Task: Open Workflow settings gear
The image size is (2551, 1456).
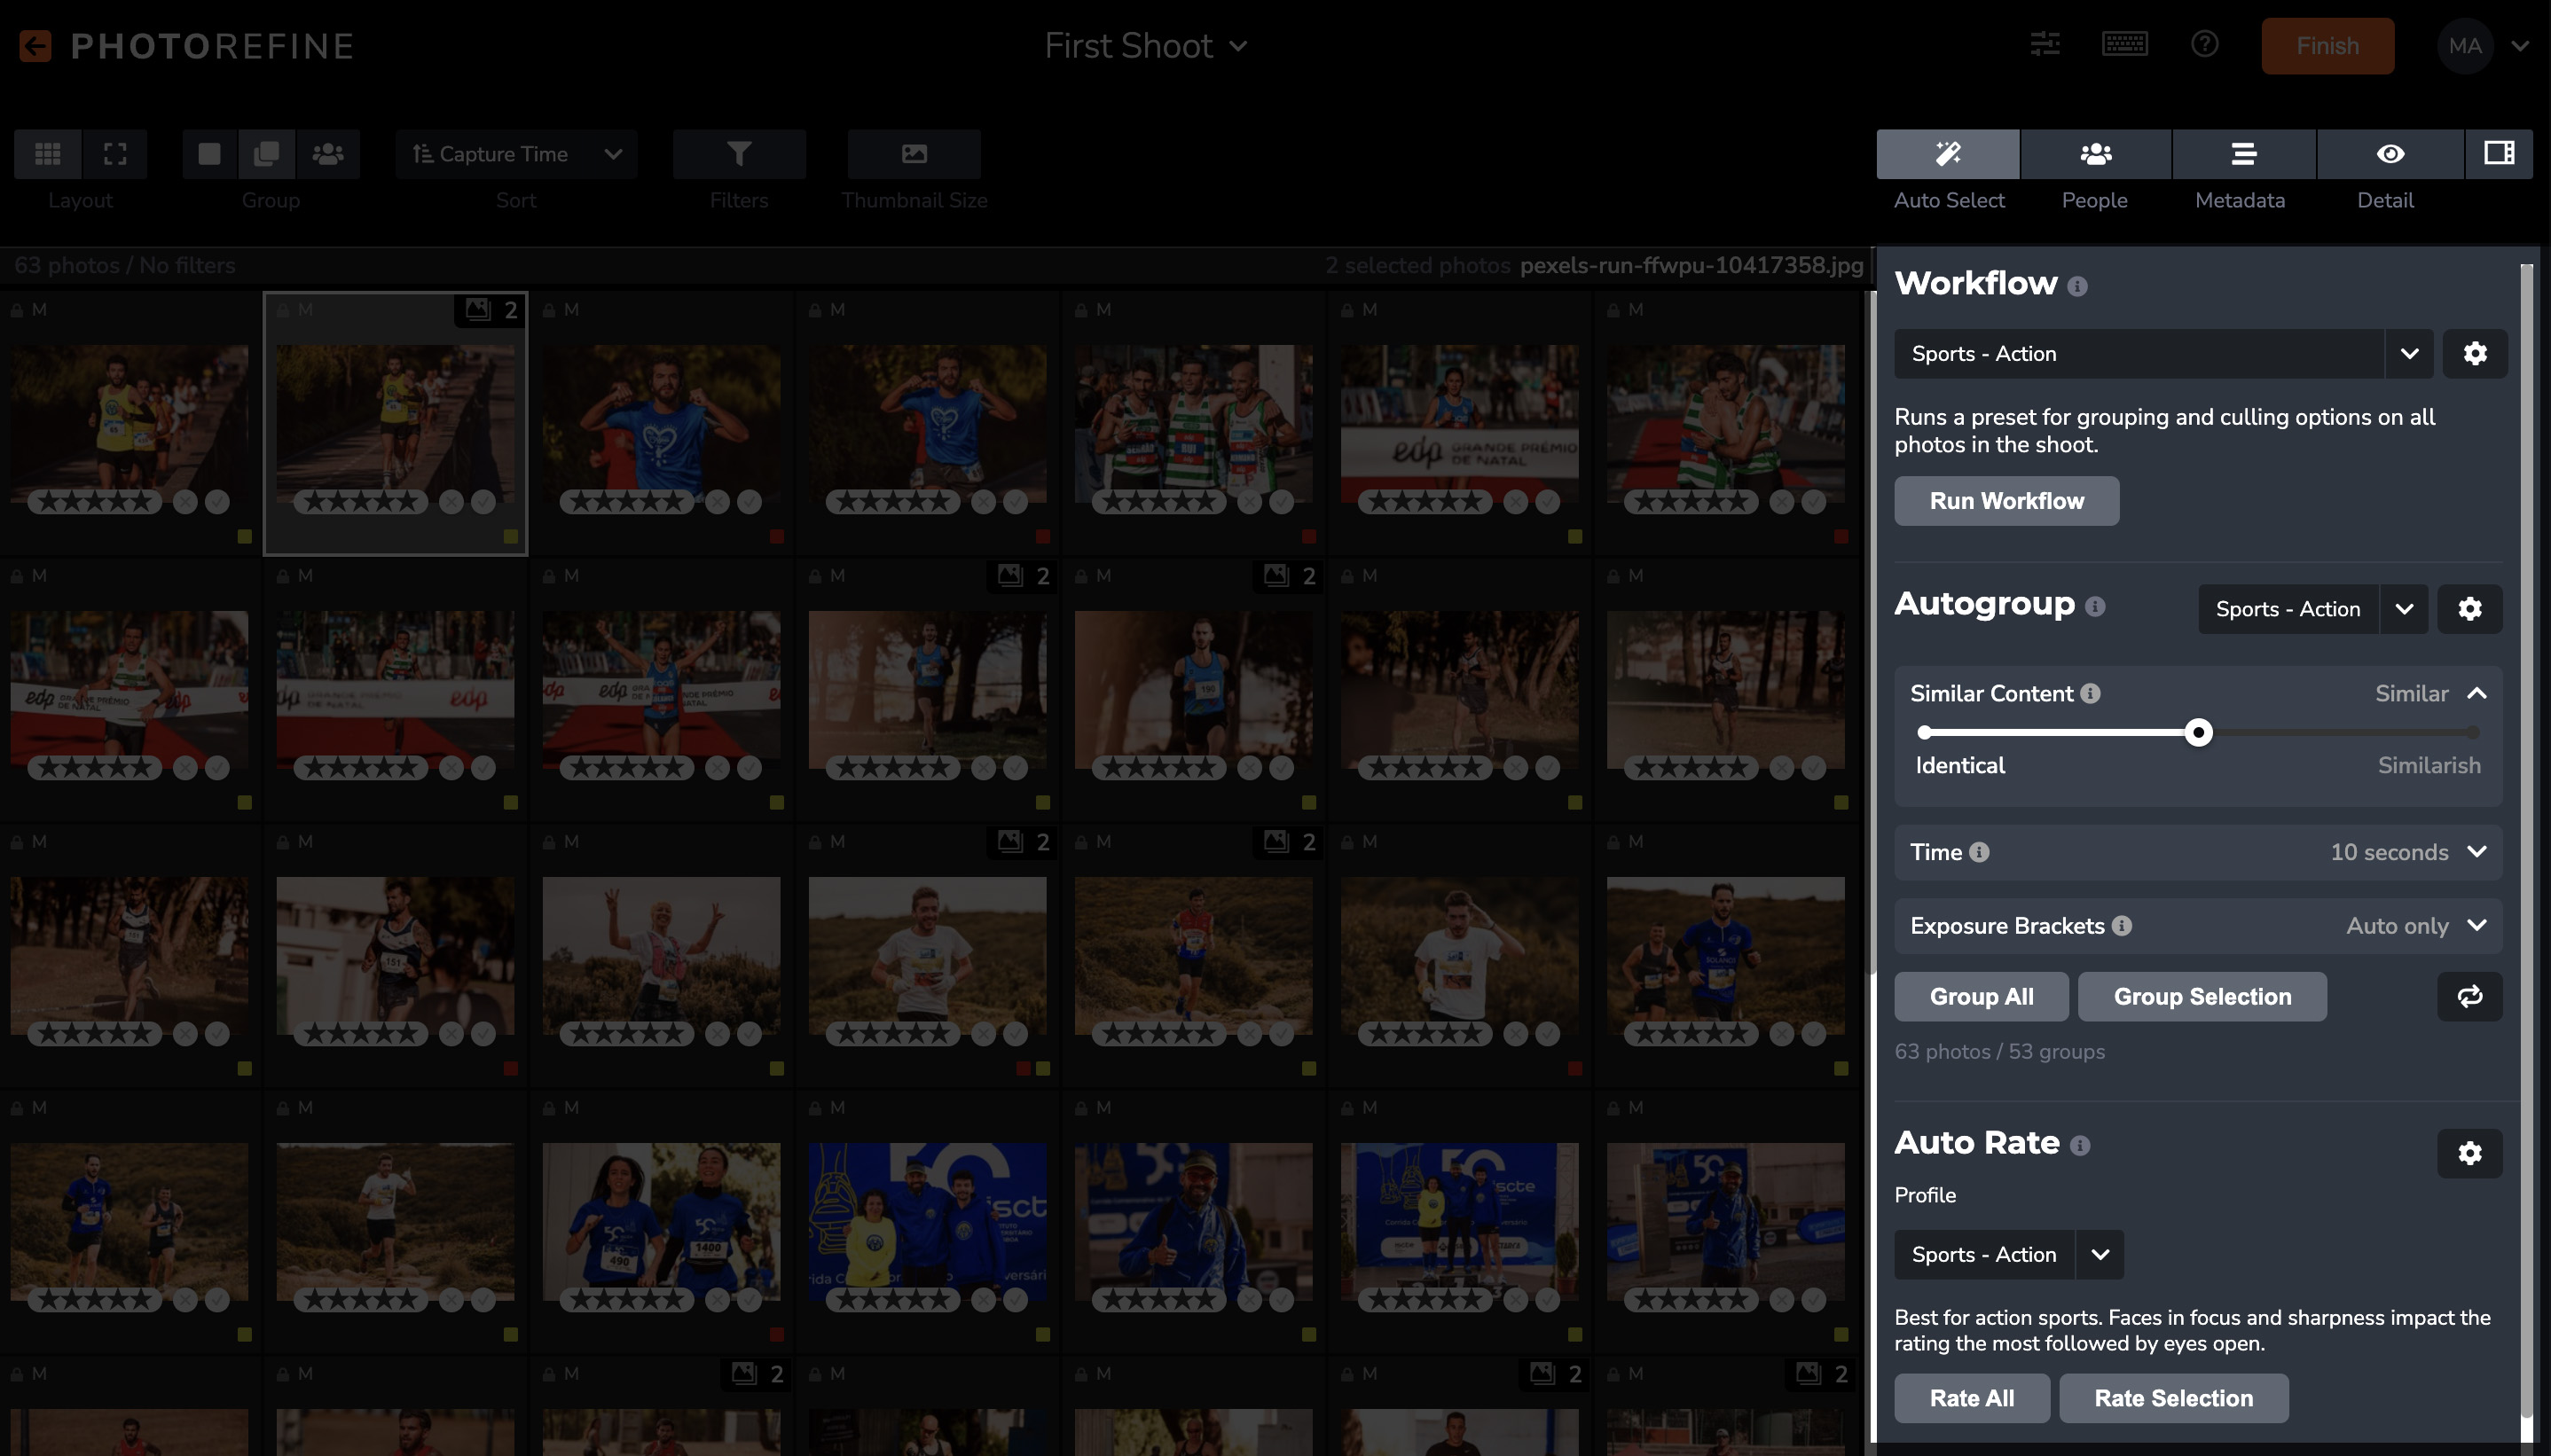Action: click(x=2474, y=353)
